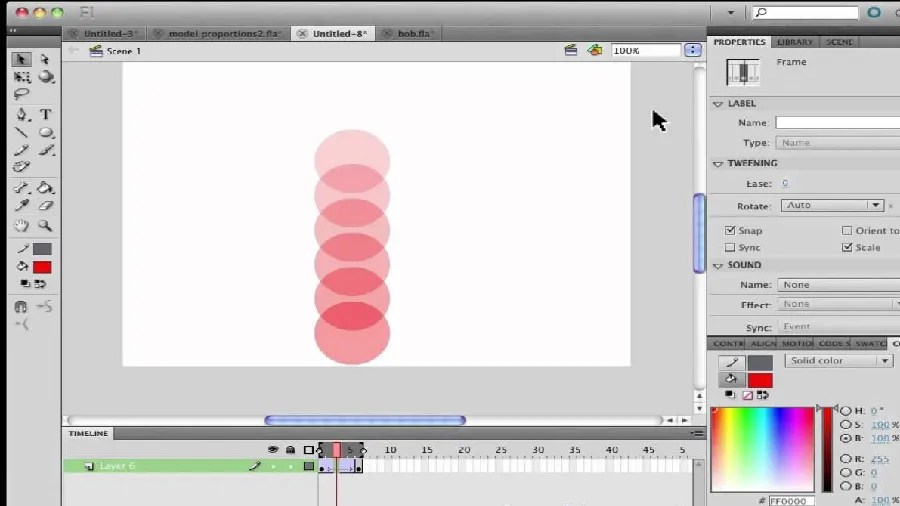The image size is (900, 506).
Task: Select the Selection arrow tool
Action: click(21, 59)
